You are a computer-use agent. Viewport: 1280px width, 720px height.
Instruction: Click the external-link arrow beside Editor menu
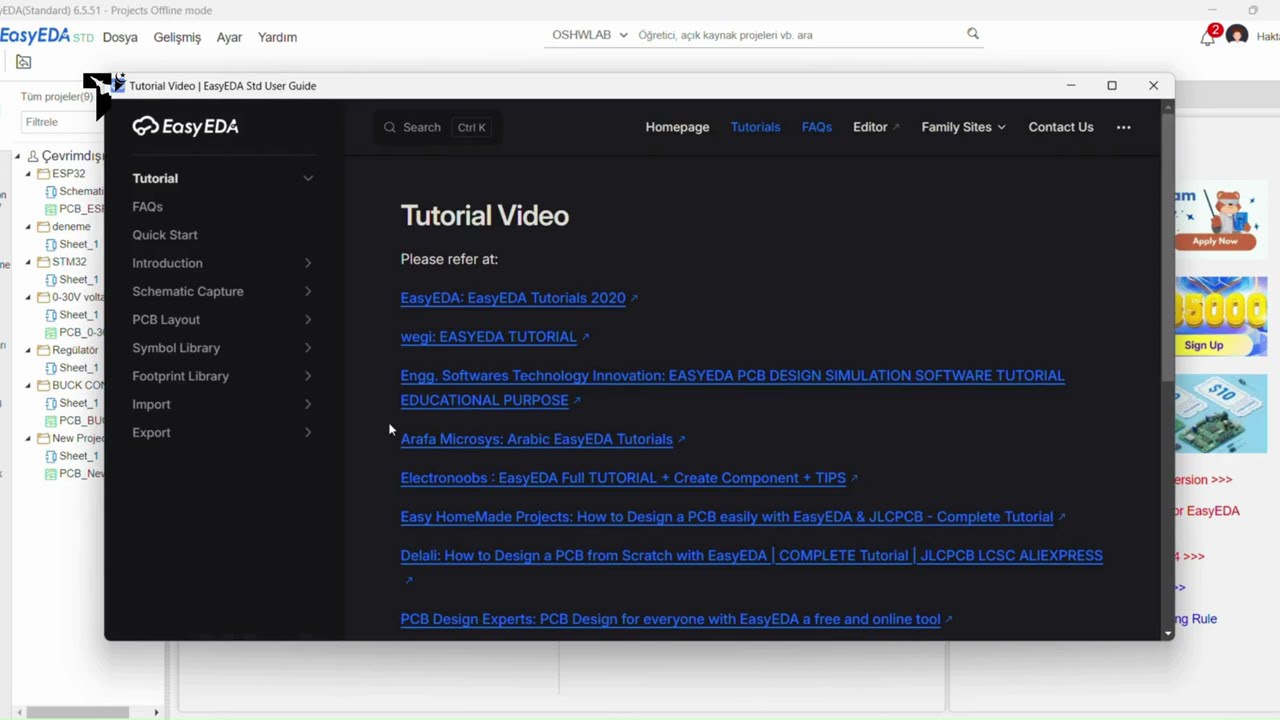pos(896,127)
